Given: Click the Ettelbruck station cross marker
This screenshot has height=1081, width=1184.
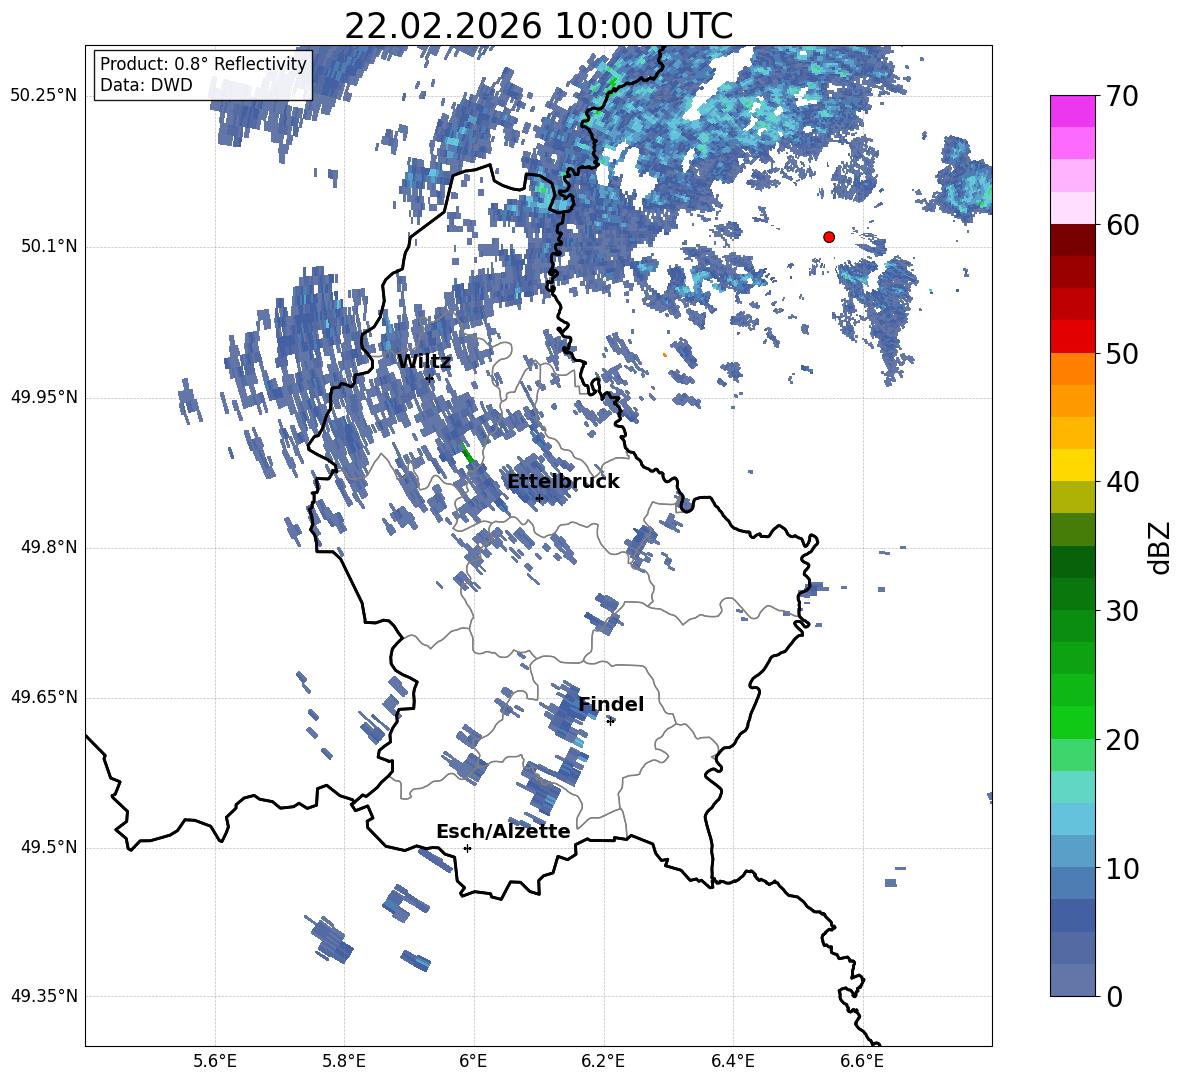Looking at the screenshot, I should coord(539,498).
